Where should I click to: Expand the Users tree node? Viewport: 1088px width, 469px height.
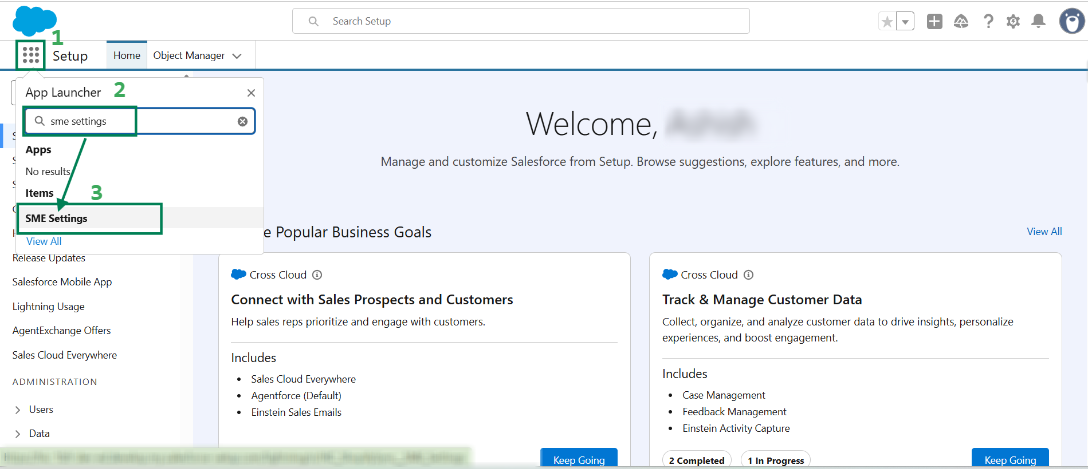[18, 410]
